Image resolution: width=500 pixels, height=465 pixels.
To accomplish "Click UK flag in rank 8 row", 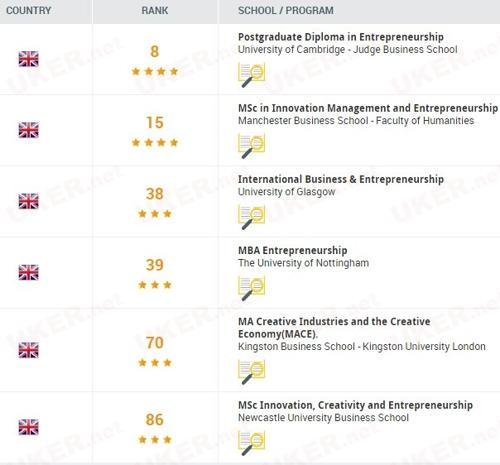I will pyautogui.click(x=29, y=59).
